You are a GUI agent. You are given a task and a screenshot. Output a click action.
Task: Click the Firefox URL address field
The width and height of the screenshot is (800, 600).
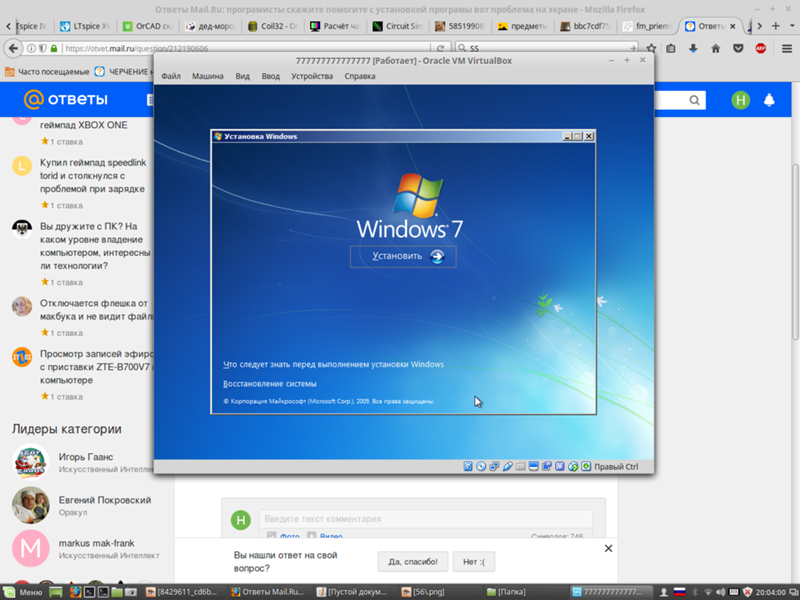(245, 48)
